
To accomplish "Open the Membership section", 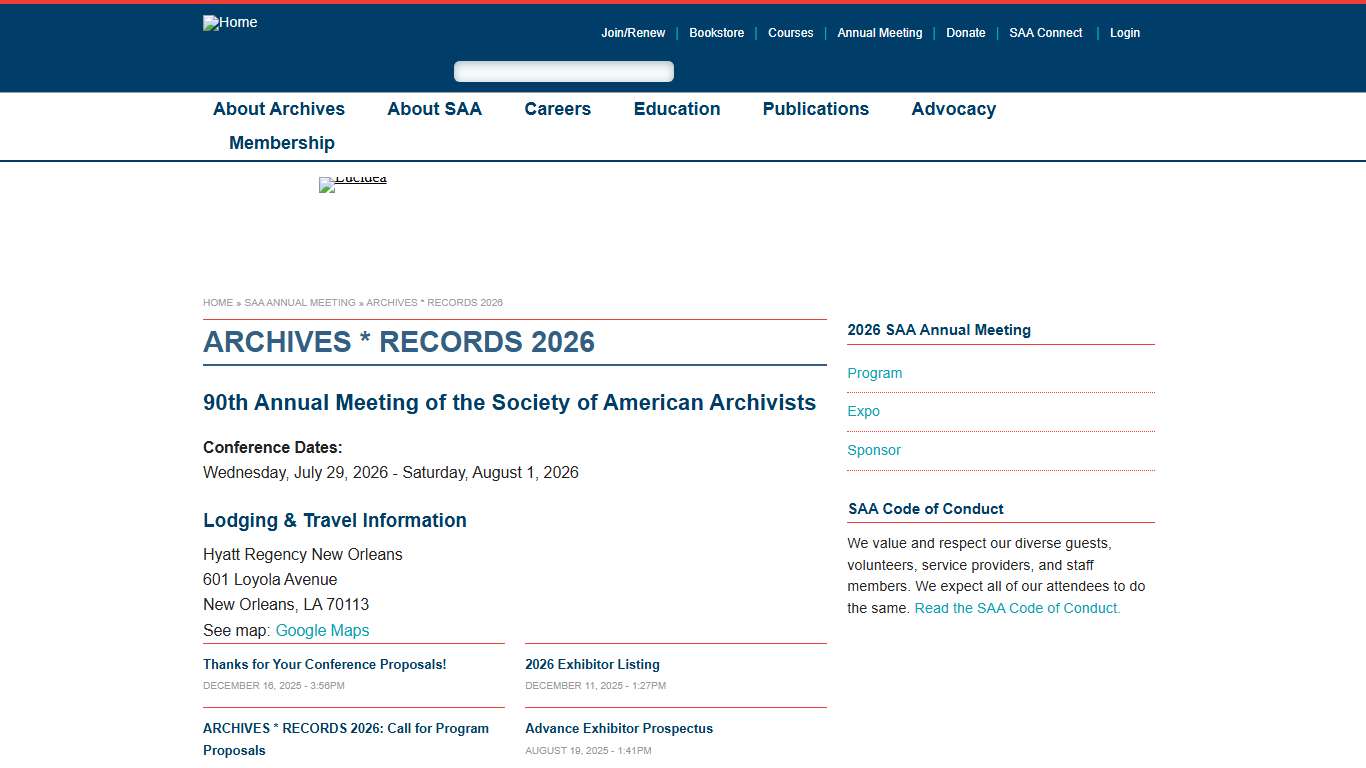I will click(281, 143).
